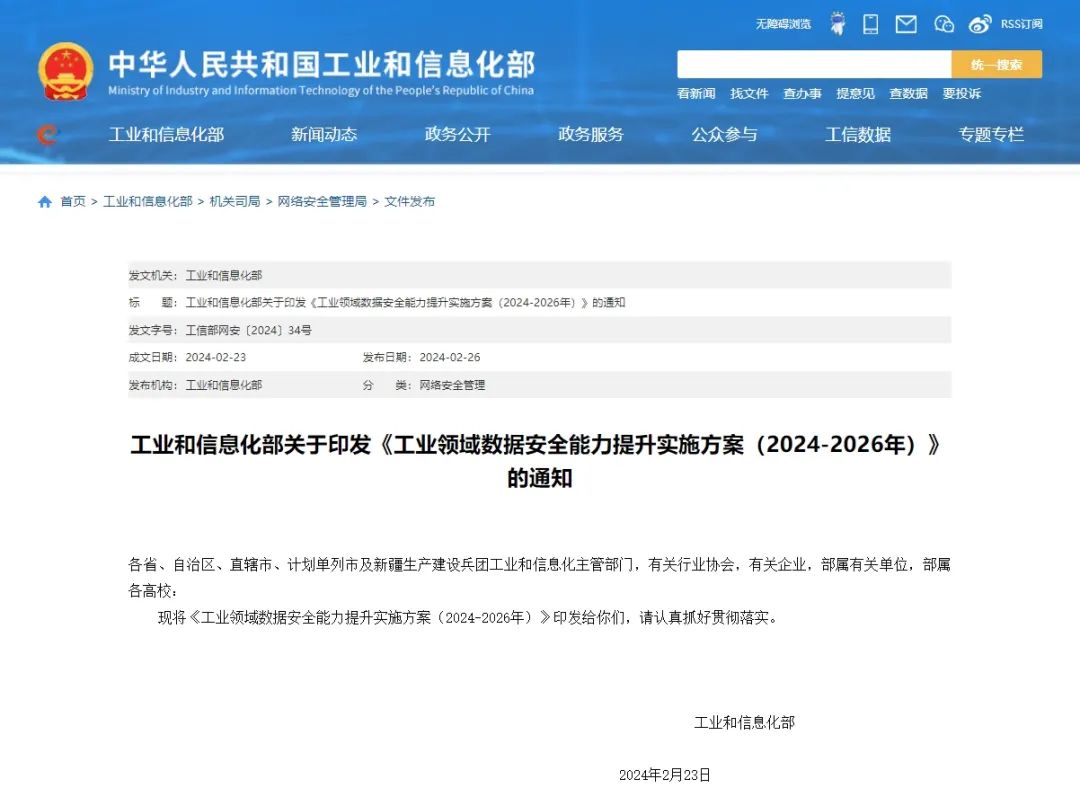The width and height of the screenshot is (1080, 797).
Task: Go to 首页 in breadcrumb
Action: point(73,201)
